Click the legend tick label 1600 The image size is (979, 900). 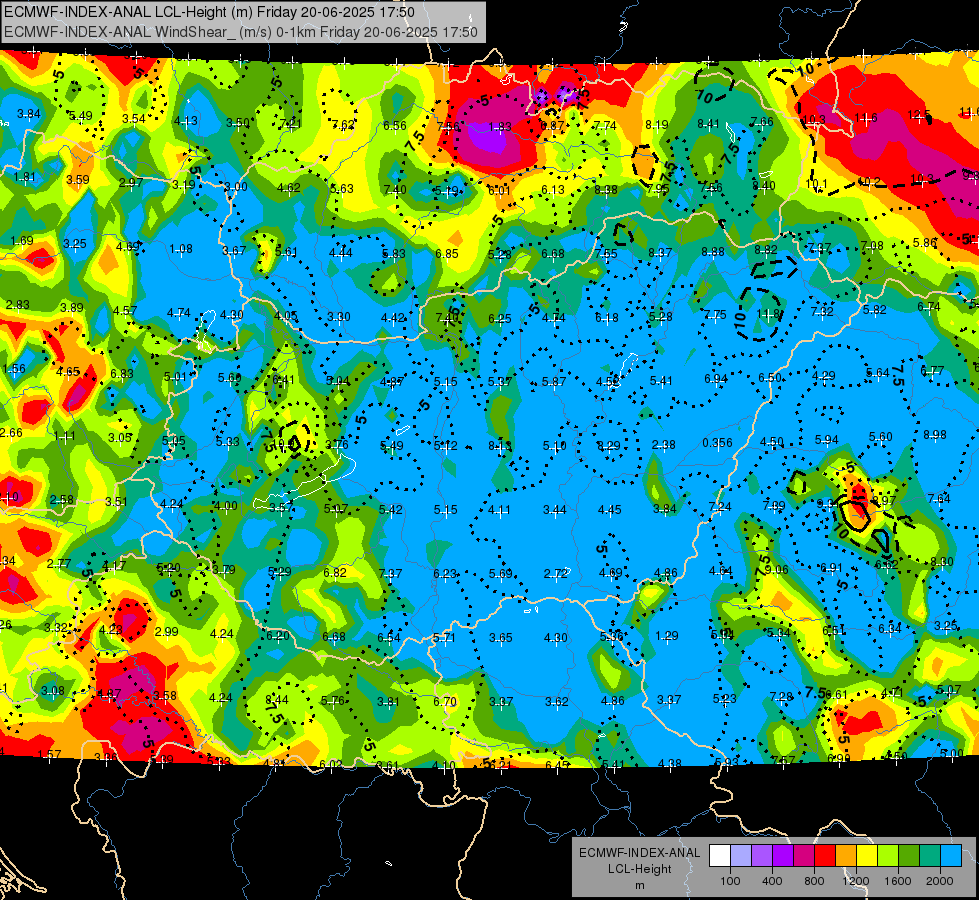pyautogui.click(x=898, y=881)
